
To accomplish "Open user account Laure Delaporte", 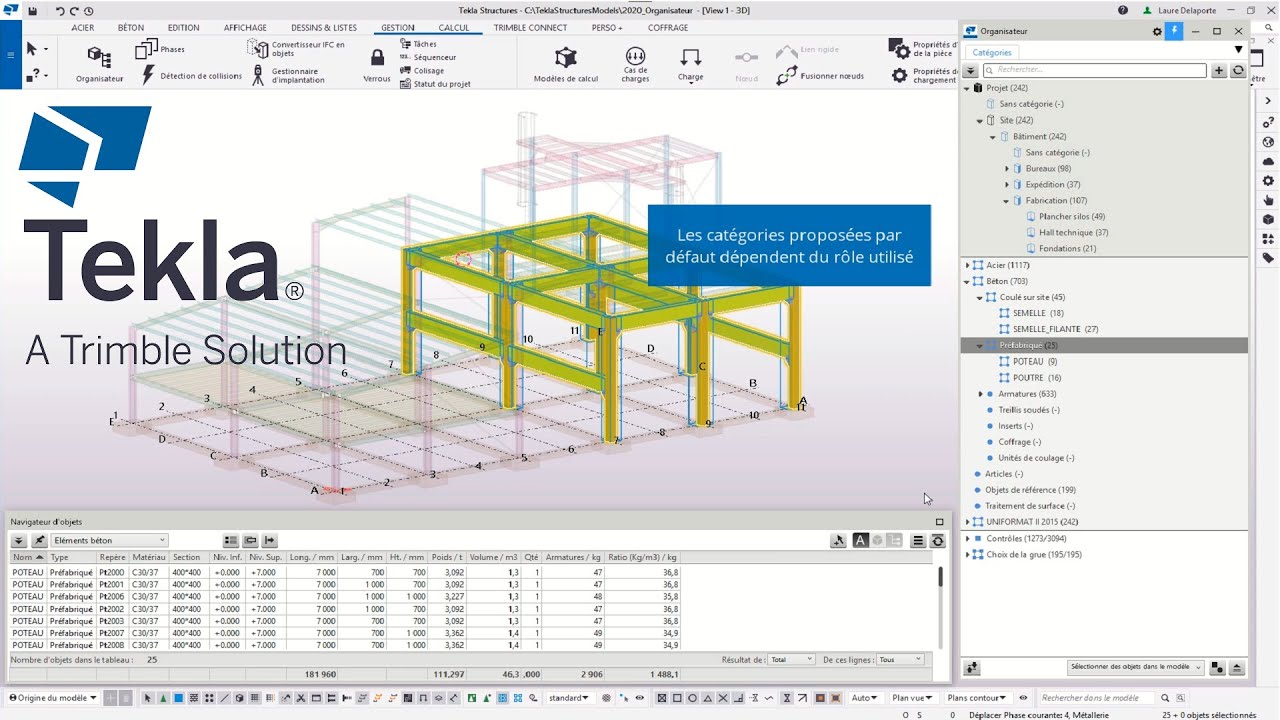I will click(x=1177, y=11).
